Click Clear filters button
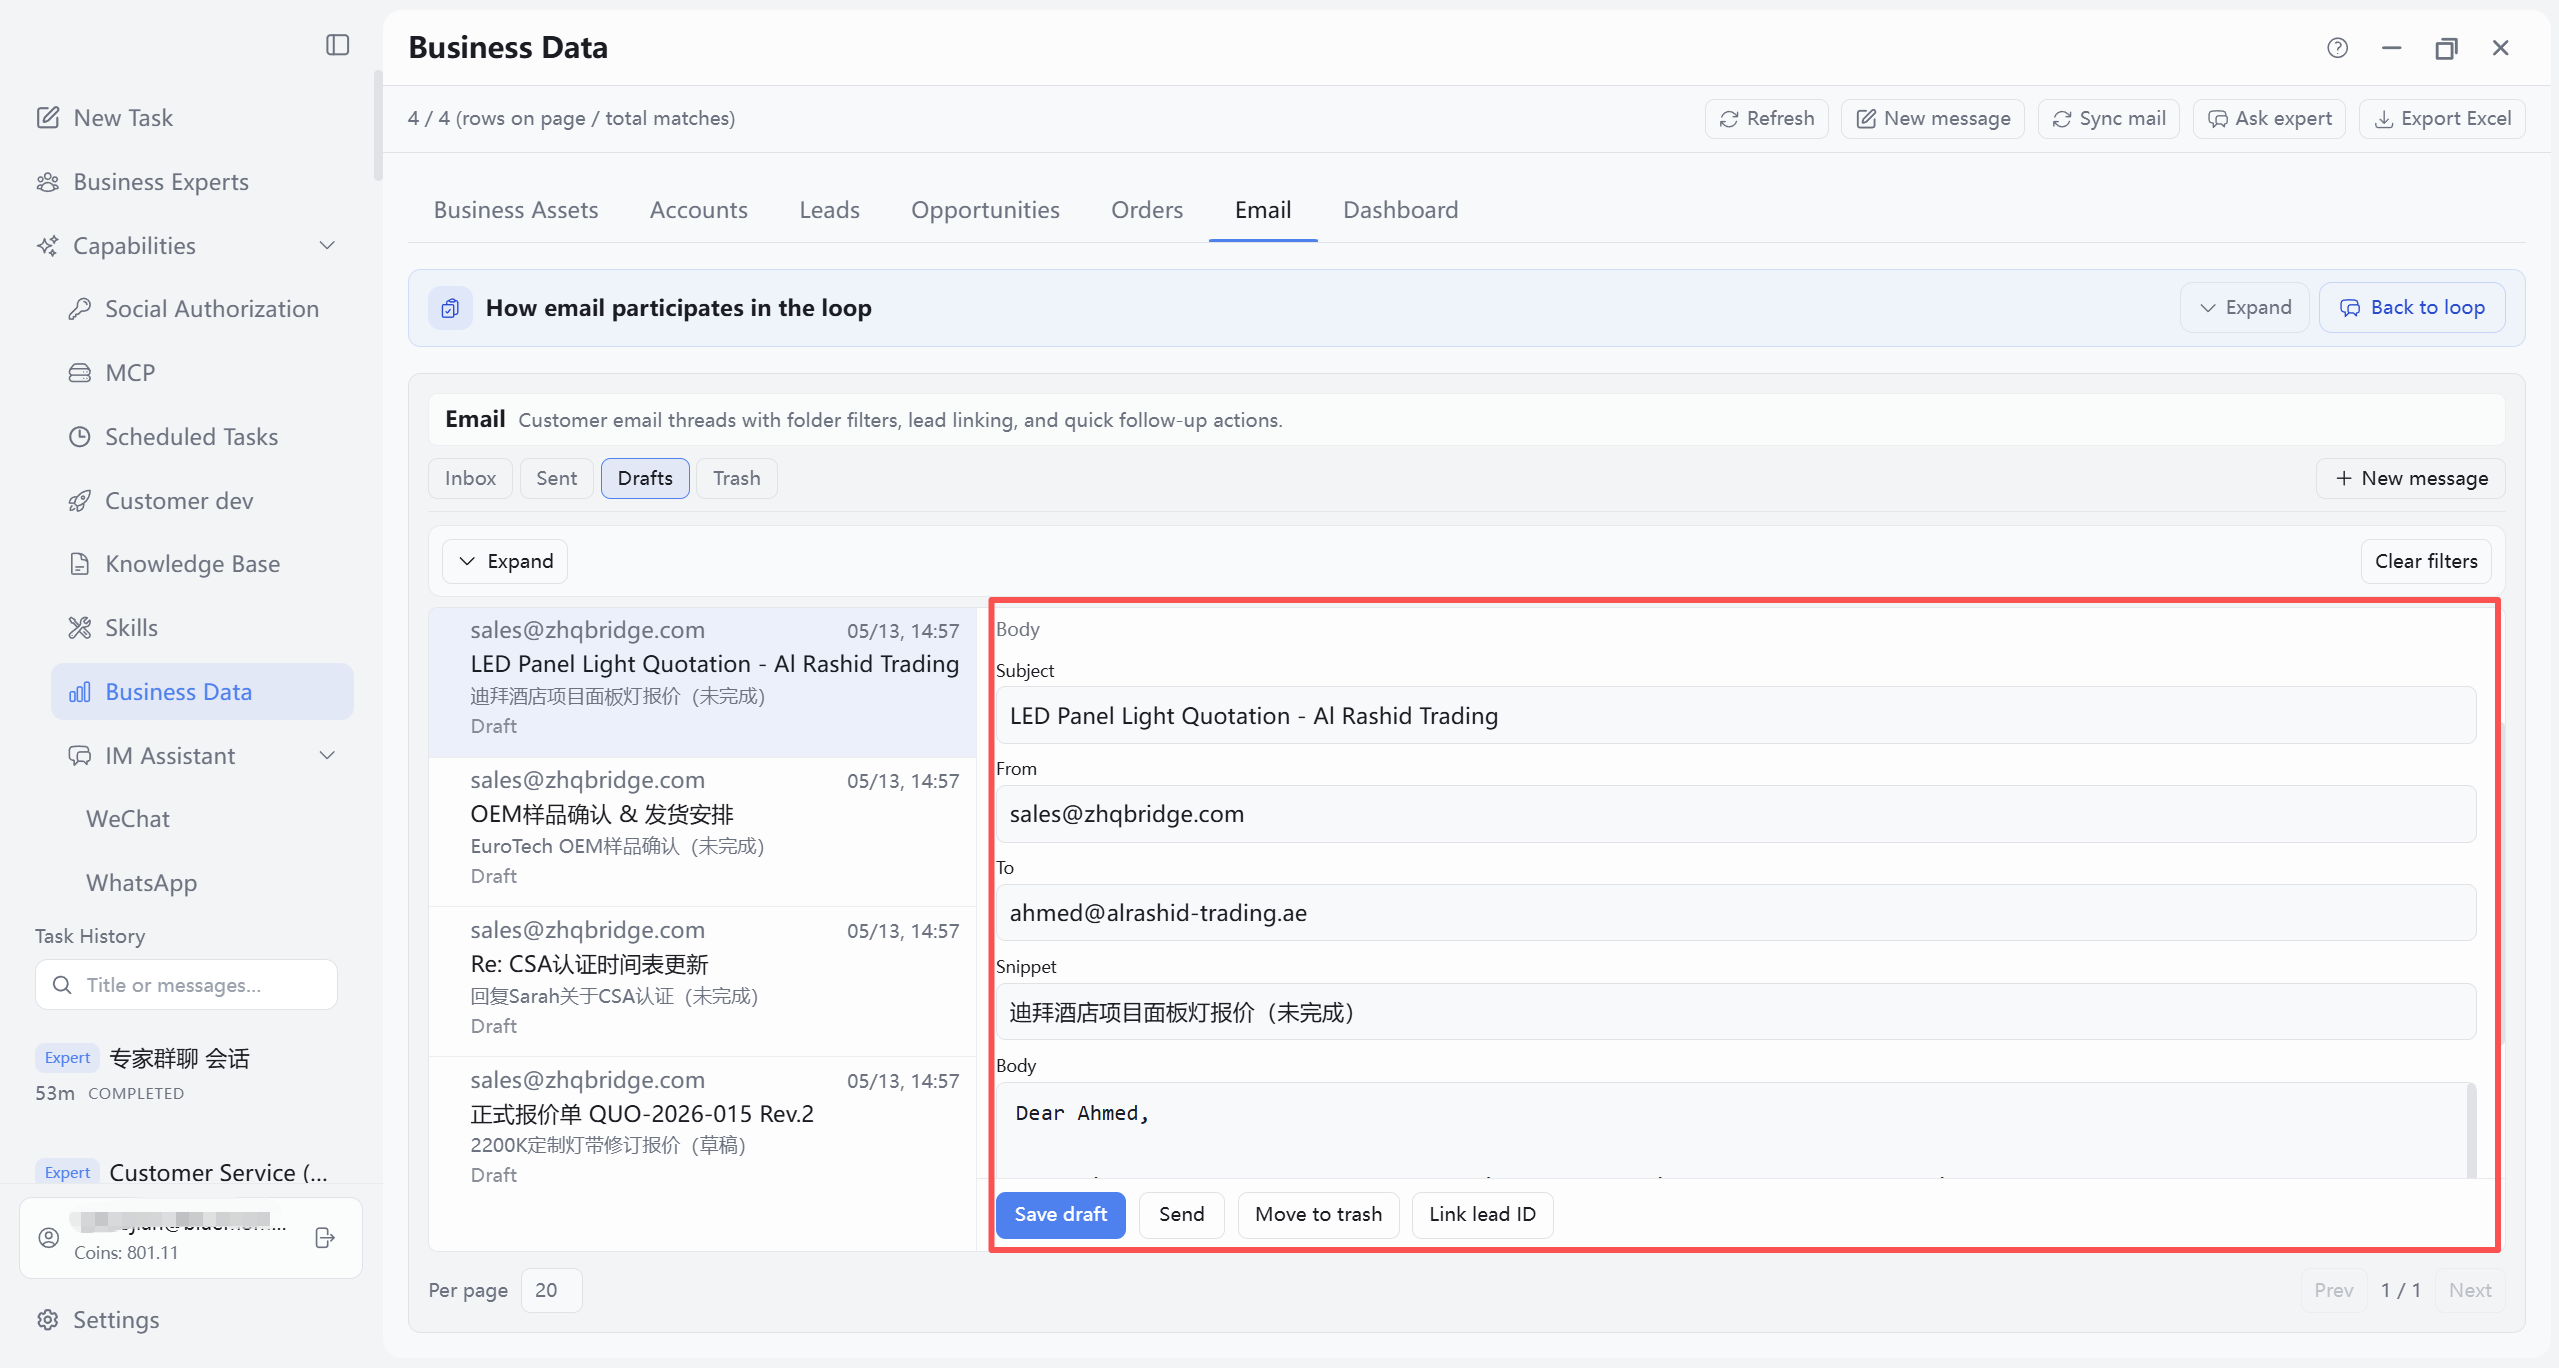Viewport: 2559px width, 1368px height. coord(2426,562)
